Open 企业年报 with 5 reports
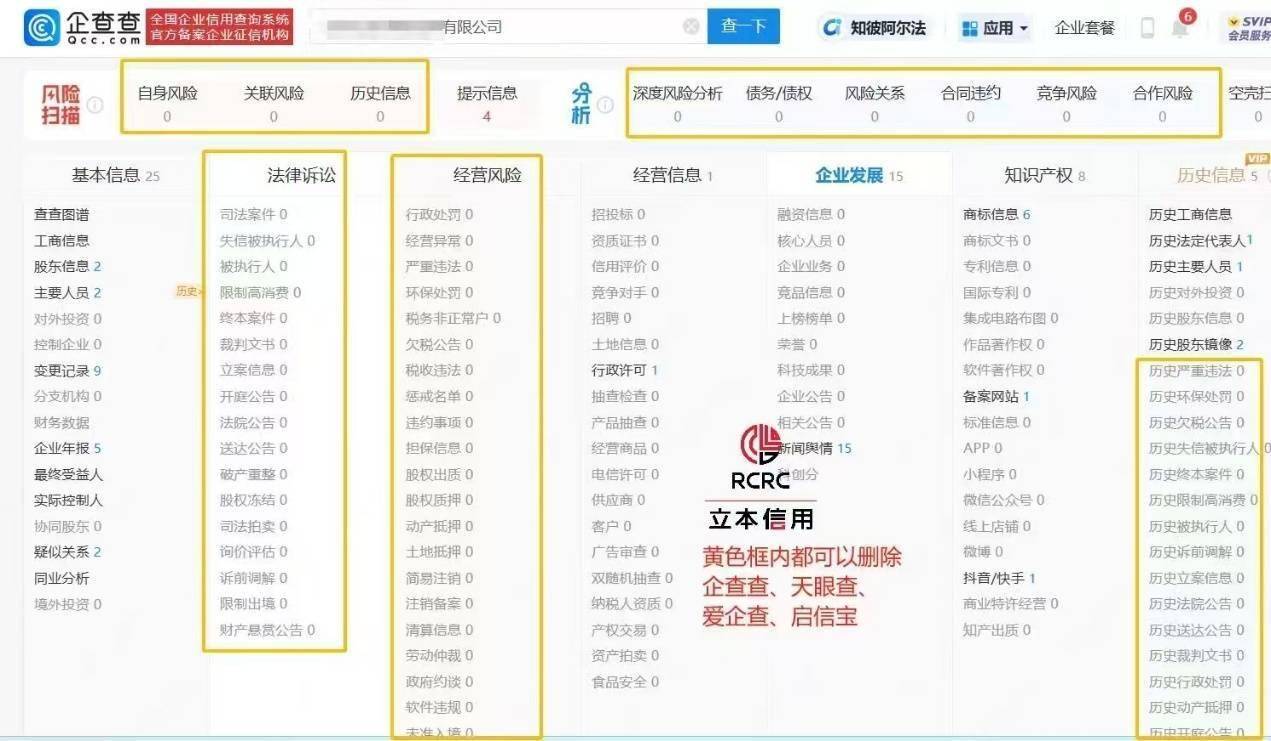The width and height of the screenshot is (1271, 741). 67,448
